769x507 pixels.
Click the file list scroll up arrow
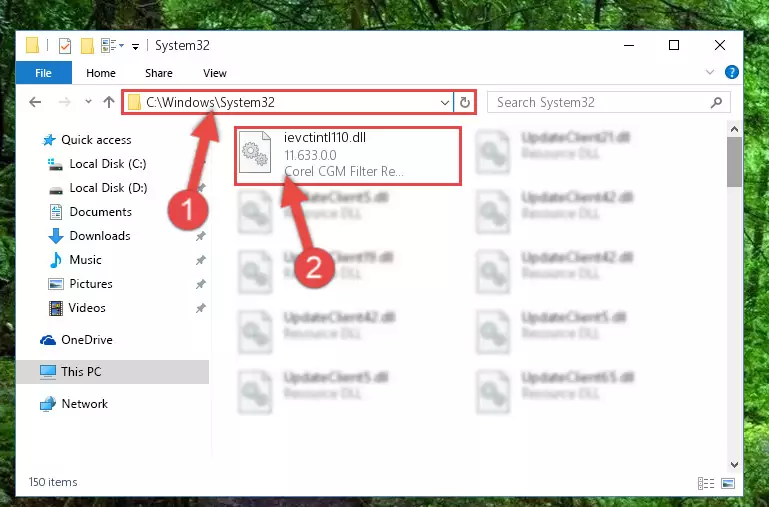point(734,129)
